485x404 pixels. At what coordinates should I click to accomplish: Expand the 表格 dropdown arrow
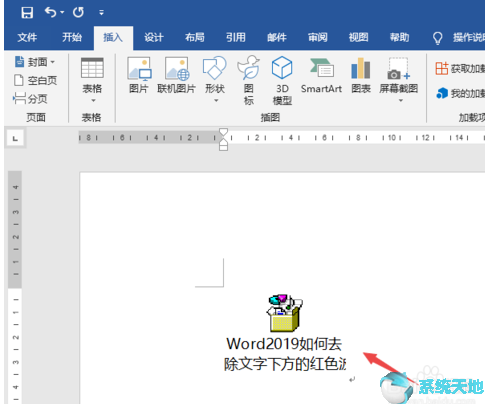(x=93, y=100)
